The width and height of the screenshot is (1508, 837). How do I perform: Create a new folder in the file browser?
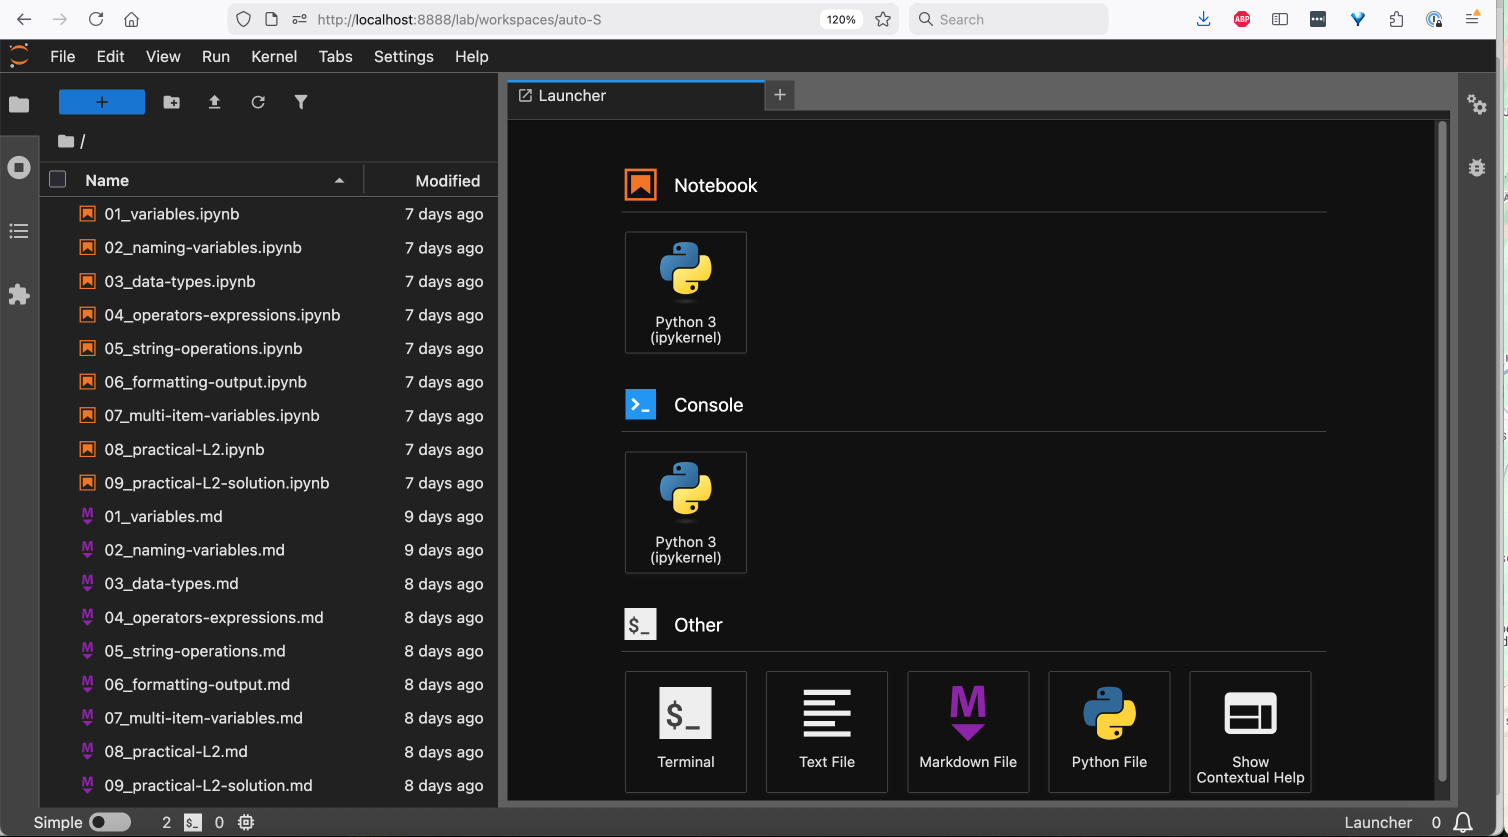tap(171, 102)
